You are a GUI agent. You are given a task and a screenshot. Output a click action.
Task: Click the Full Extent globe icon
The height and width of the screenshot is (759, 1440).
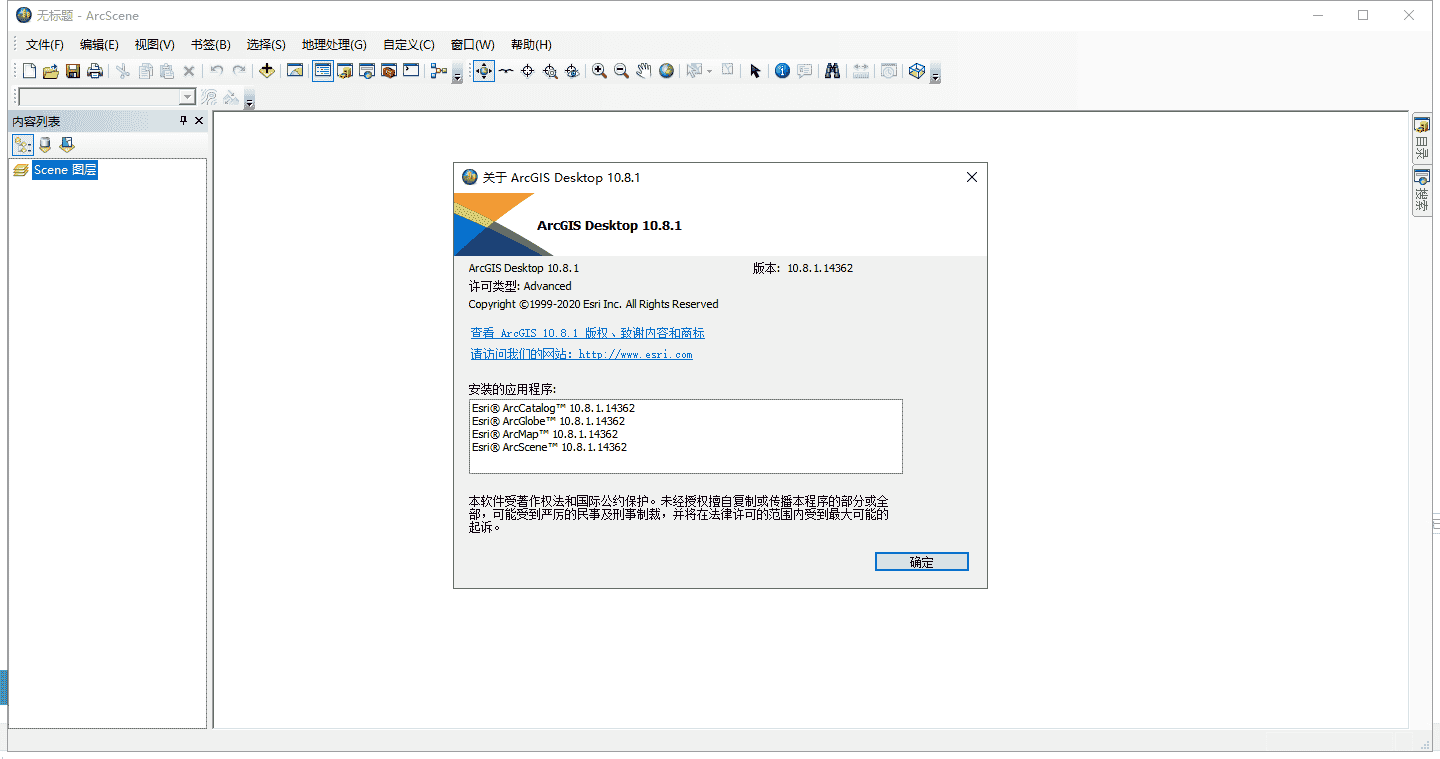pyautogui.click(x=667, y=71)
